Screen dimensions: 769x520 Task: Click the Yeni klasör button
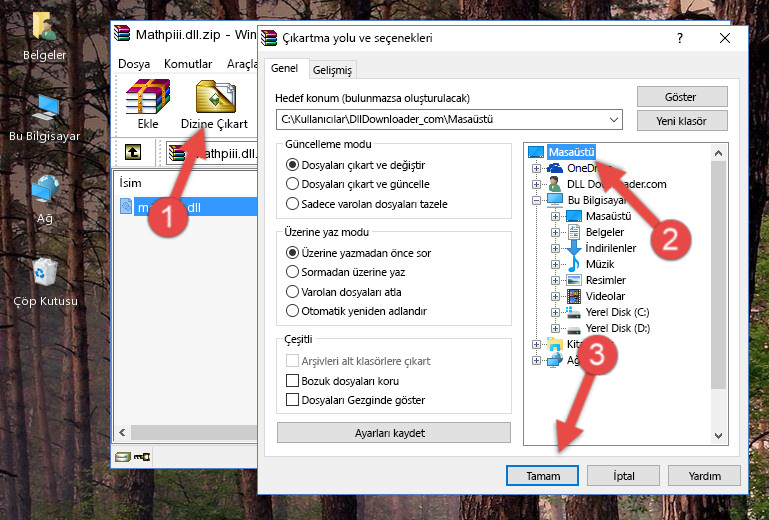682,121
